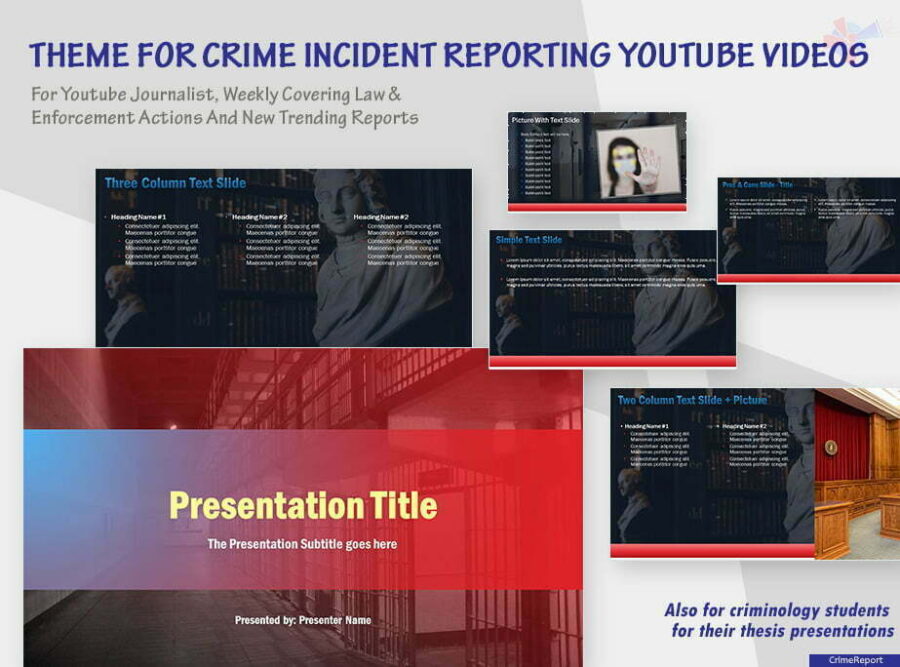Image resolution: width=900 pixels, height=667 pixels.
Task: Open the Three Column Text Slide thumbnail
Action: tap(283, 257)
